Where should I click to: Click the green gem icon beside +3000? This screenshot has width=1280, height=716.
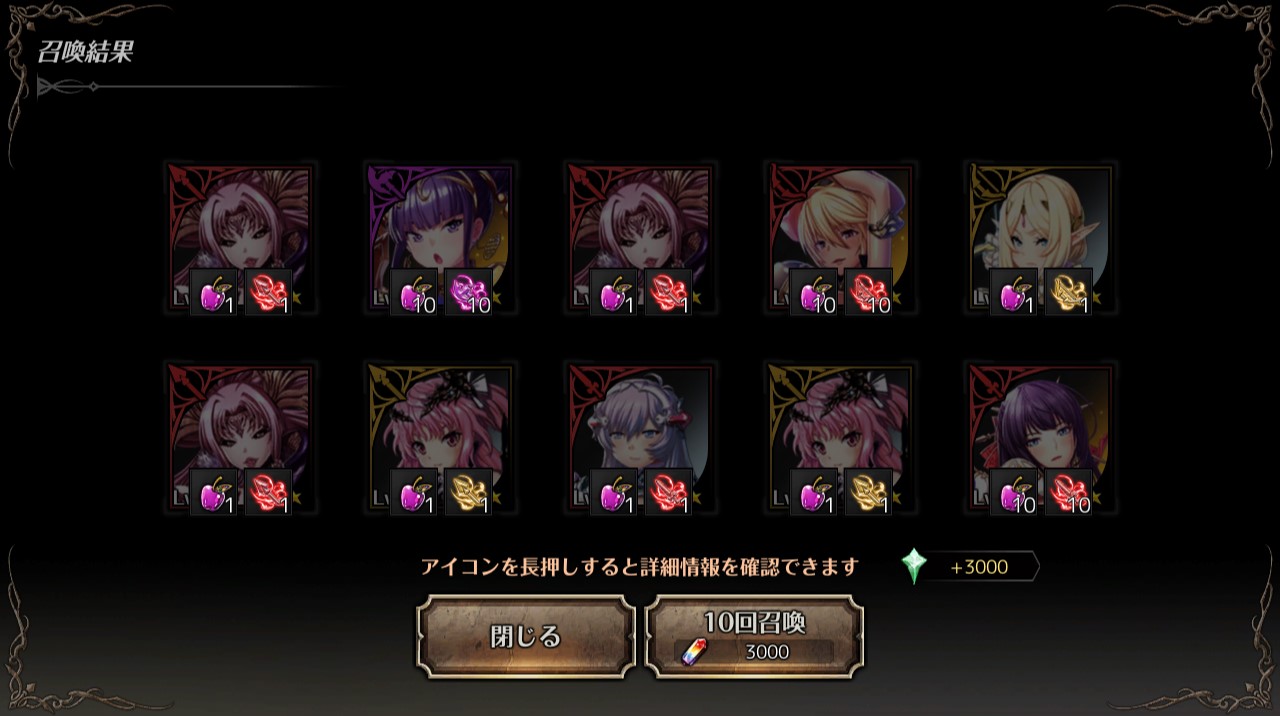(x=914, y=567)
